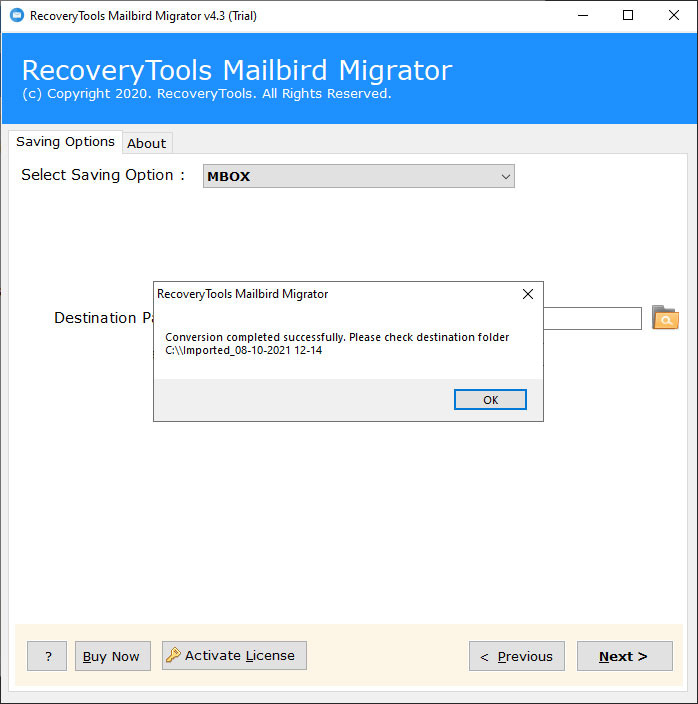
Task: Click the Mailbird Migrator app icon in the title bar
Action: 17,16
